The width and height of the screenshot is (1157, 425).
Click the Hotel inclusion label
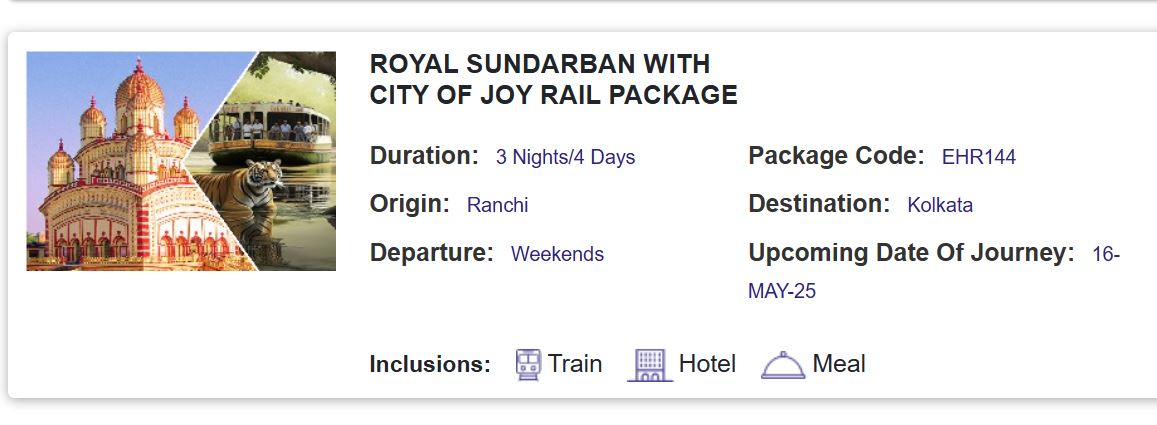point(707,364)
